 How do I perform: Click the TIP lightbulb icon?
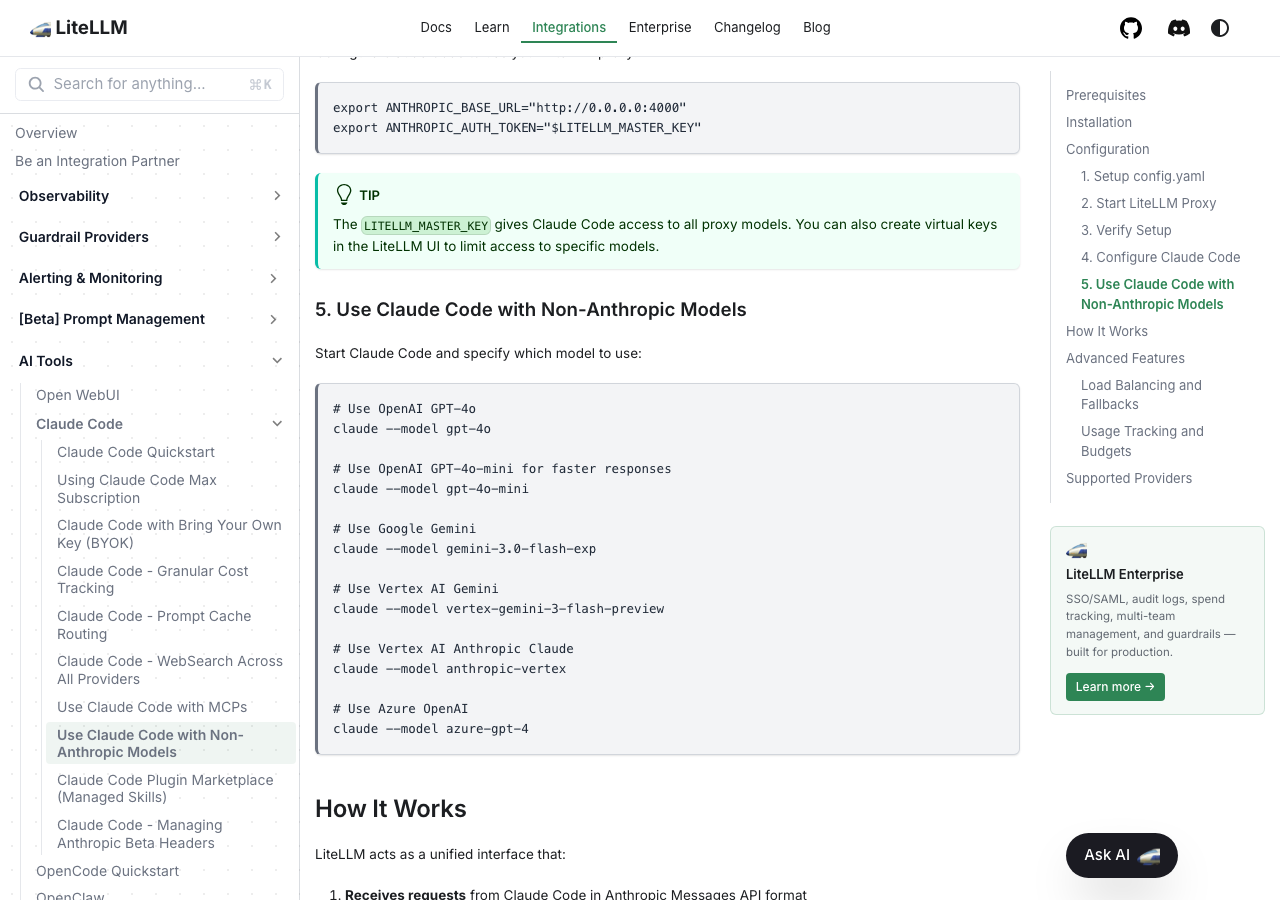[x=344, y=195]
